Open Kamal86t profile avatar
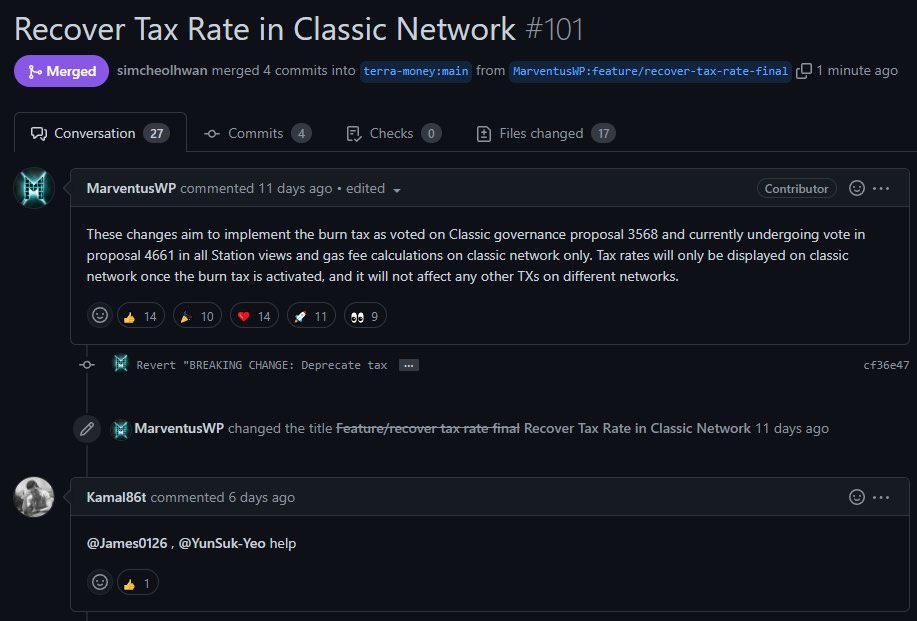917x621 pixels. [34, 498]
